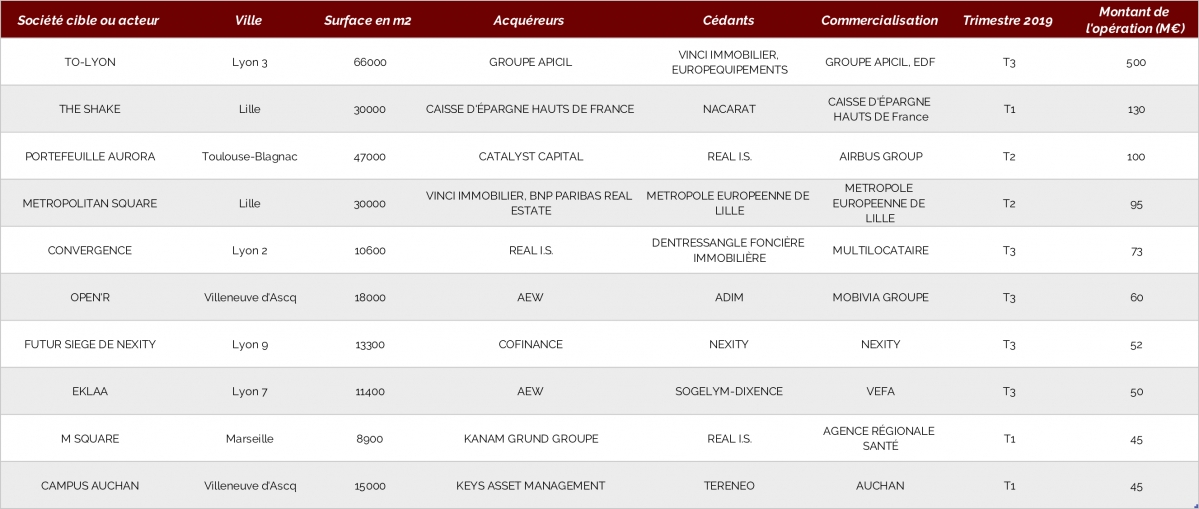This screenshot has width=1199, height=509.
Task: Click the COFINANCE acquirer cell
Action: pyautogui.click(x=530, y=345)
